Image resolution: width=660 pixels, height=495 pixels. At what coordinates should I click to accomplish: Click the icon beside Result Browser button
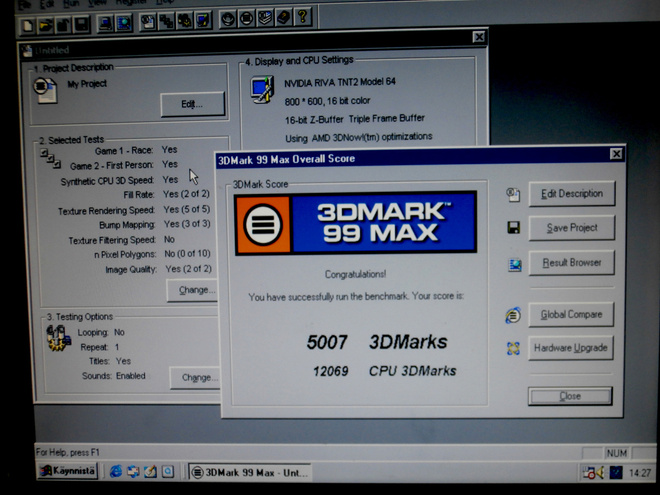click(x=514, y=265)
